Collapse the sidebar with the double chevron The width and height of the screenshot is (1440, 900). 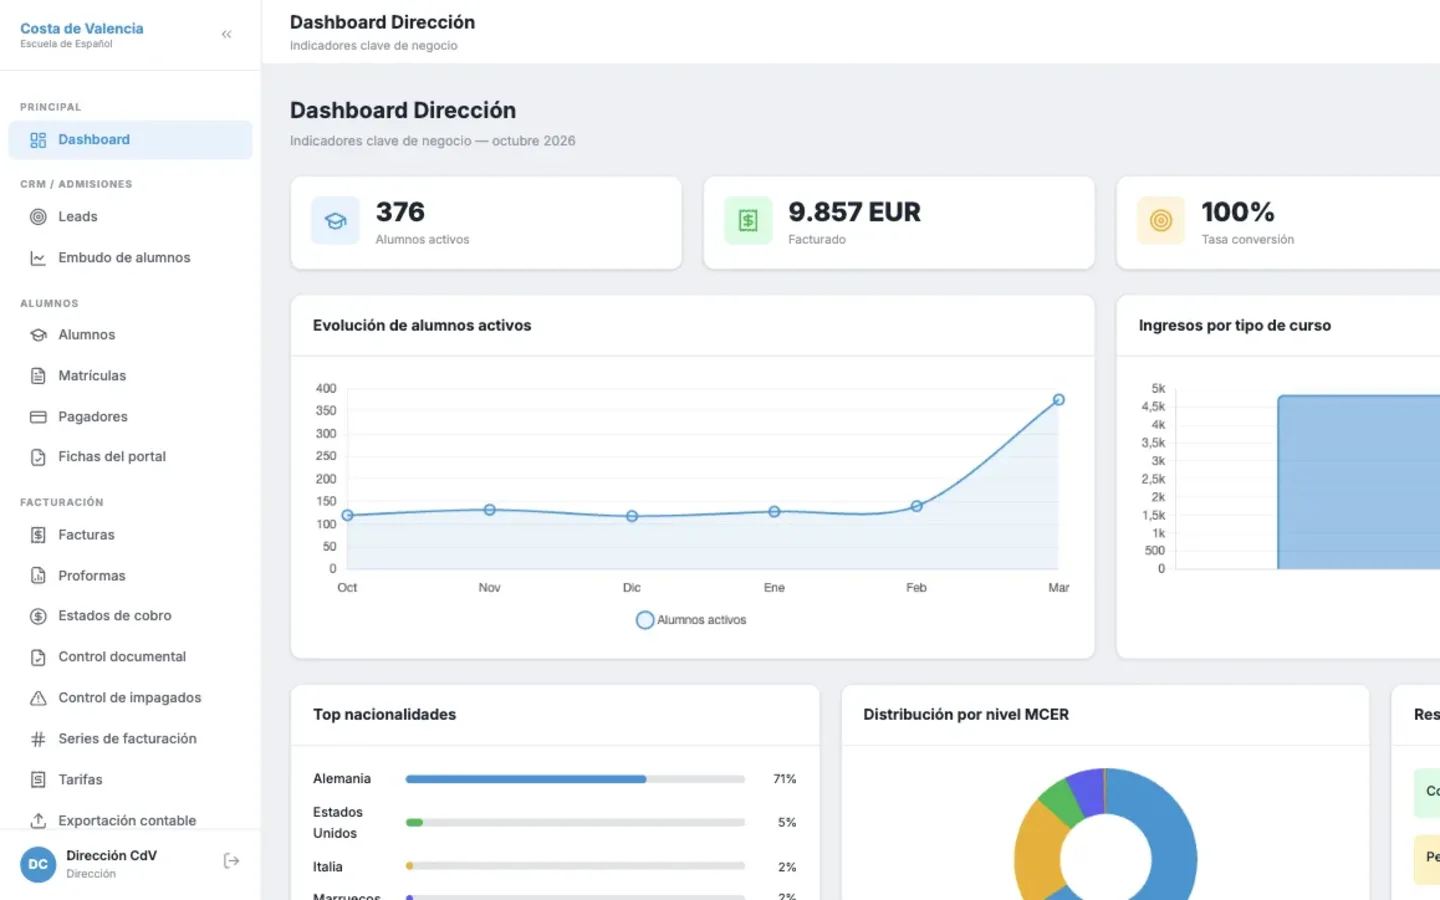[x=227, y=34]
